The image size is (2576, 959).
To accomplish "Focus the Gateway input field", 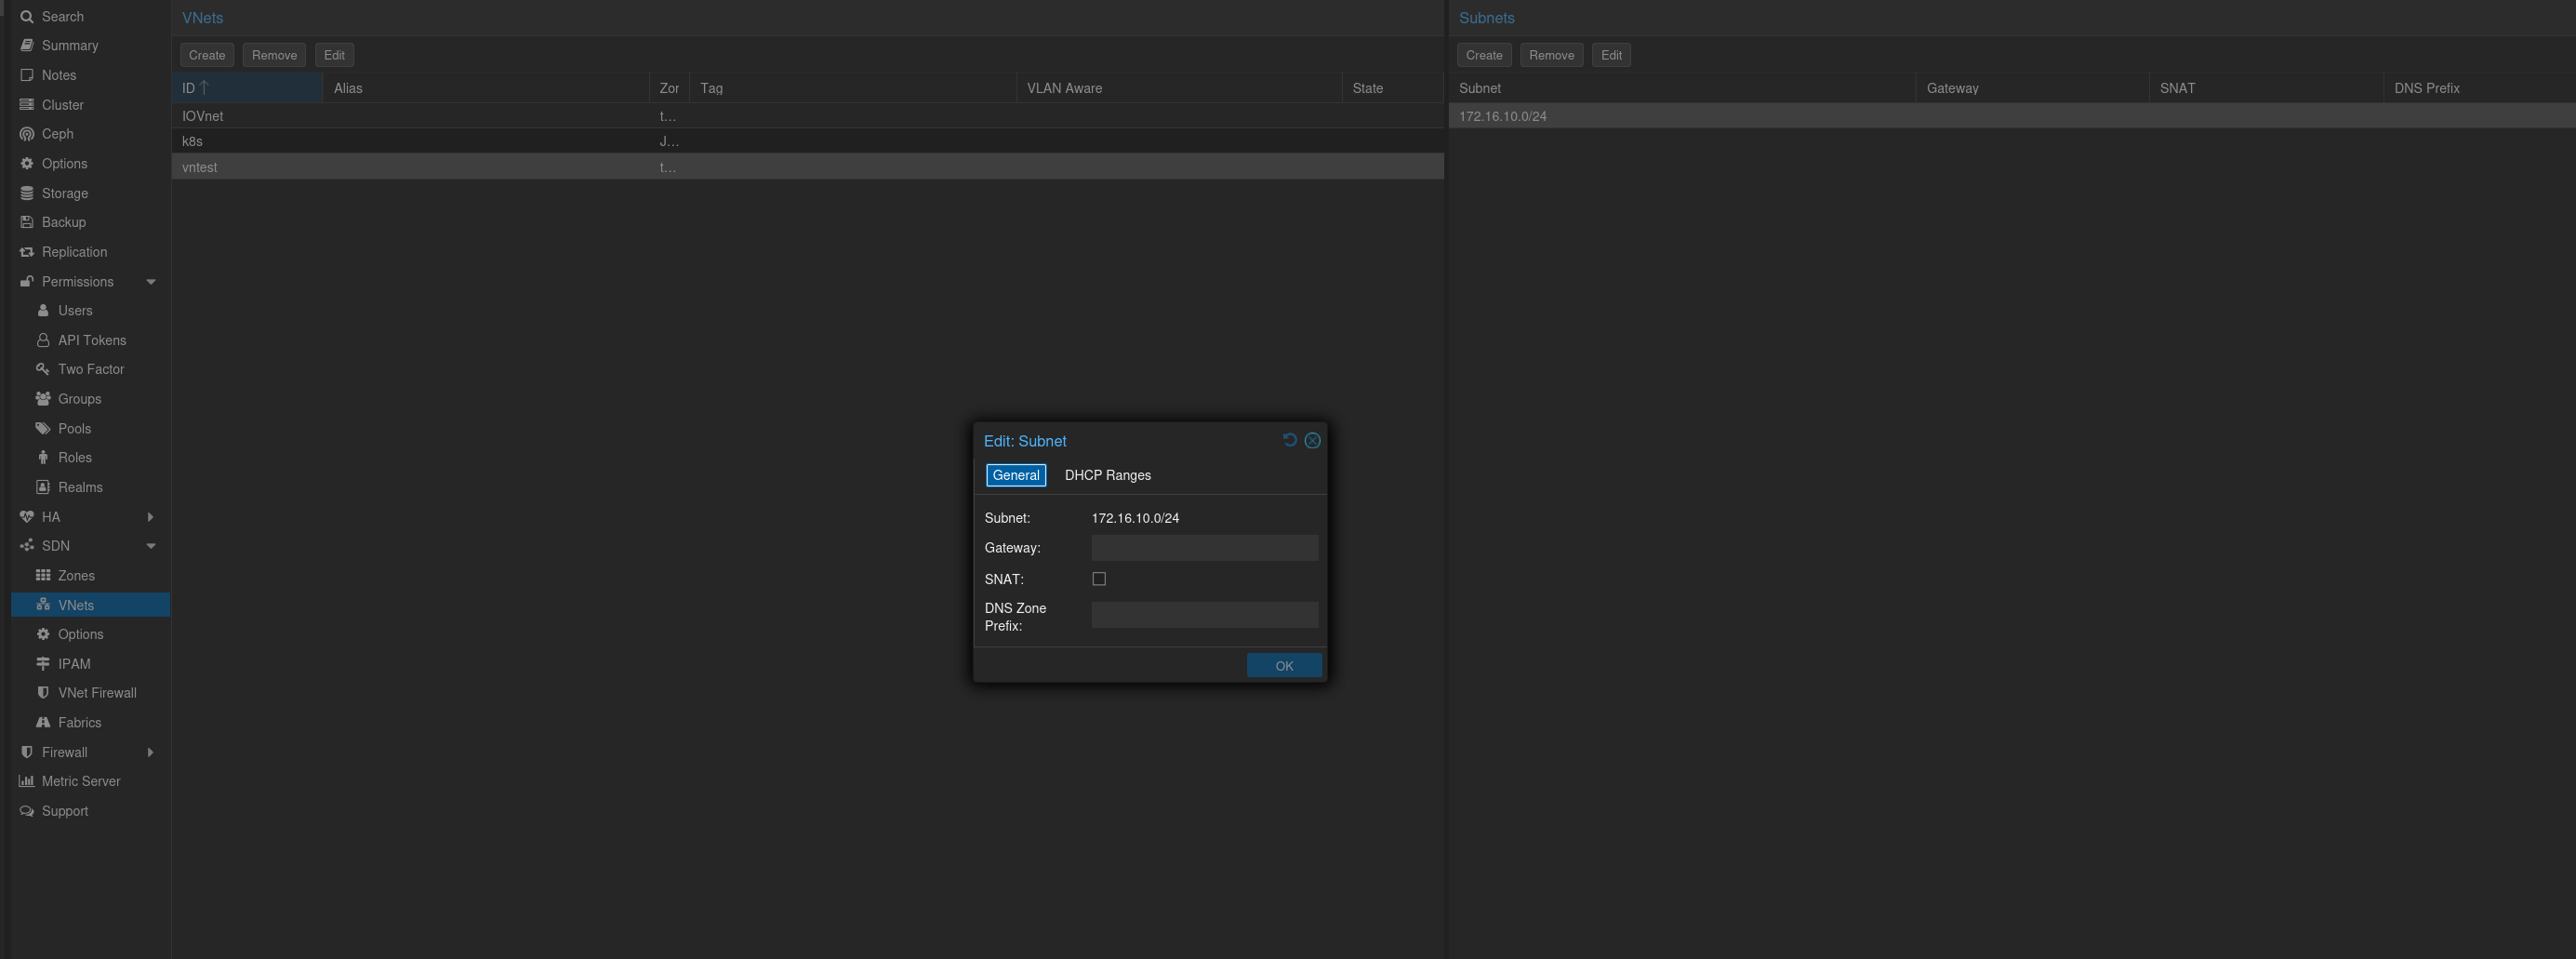I will (1204, 548).
